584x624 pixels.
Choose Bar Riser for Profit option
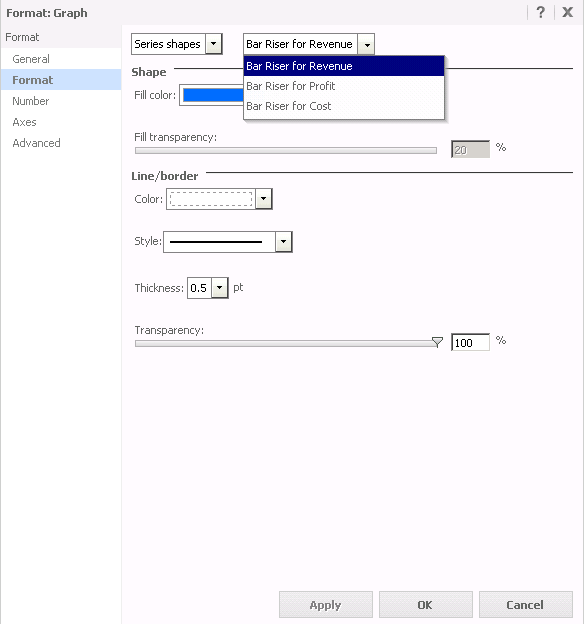(x=344, y=86)
